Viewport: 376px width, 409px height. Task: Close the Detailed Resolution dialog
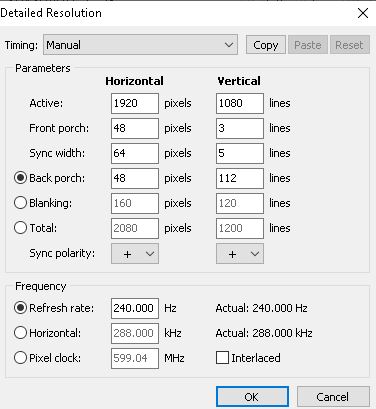point(363,13)
